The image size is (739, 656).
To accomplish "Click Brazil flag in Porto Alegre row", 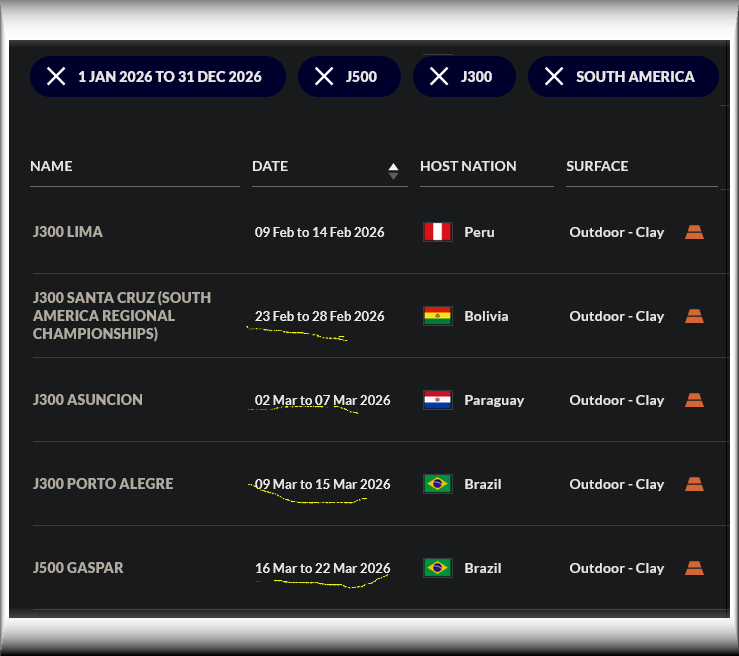I will (438, 484).
